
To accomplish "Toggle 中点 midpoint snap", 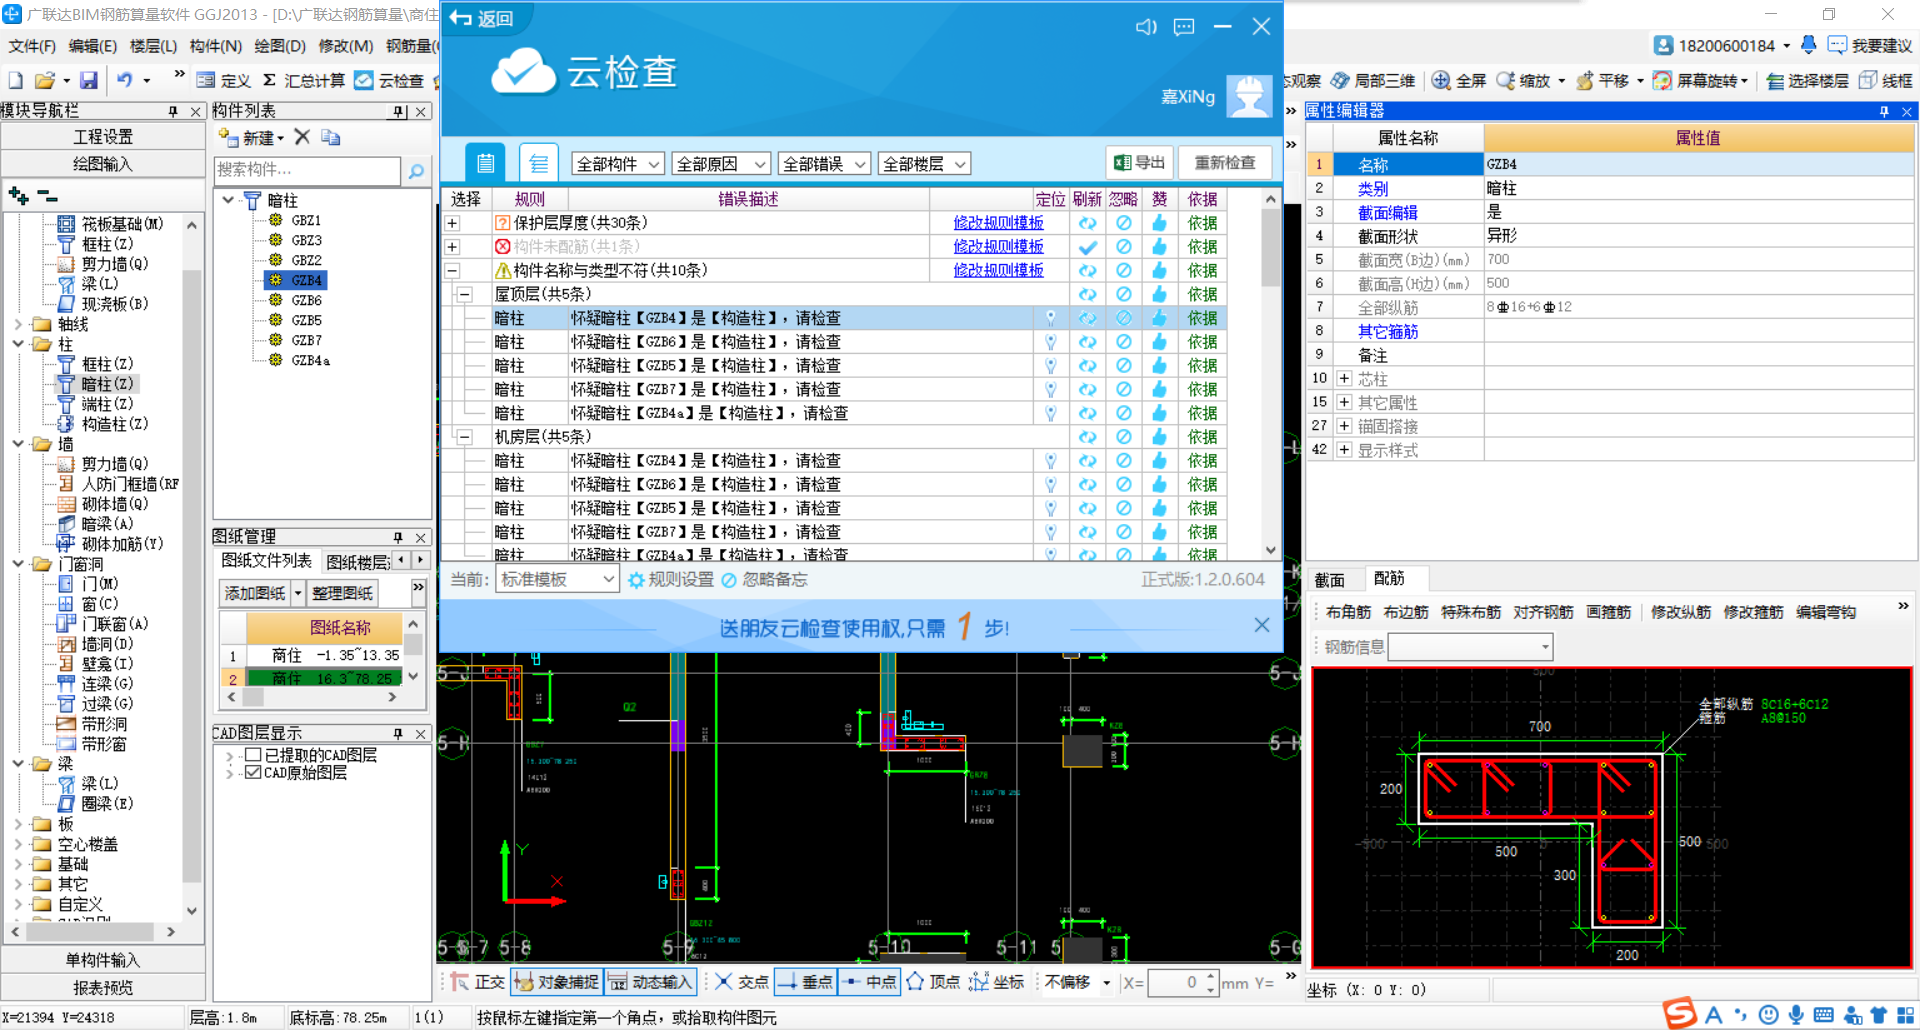I will coord(869,982).
